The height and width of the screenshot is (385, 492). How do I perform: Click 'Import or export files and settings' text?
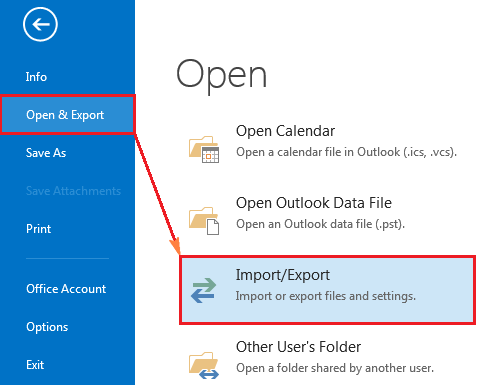(326, 296)
